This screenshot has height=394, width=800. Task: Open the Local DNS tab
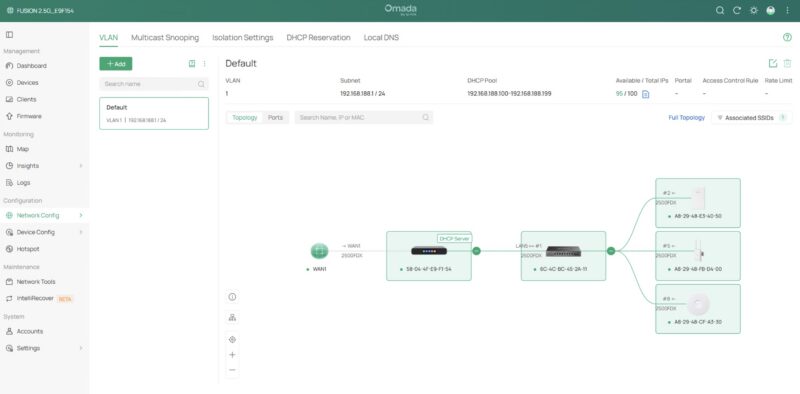click(381, 38)
